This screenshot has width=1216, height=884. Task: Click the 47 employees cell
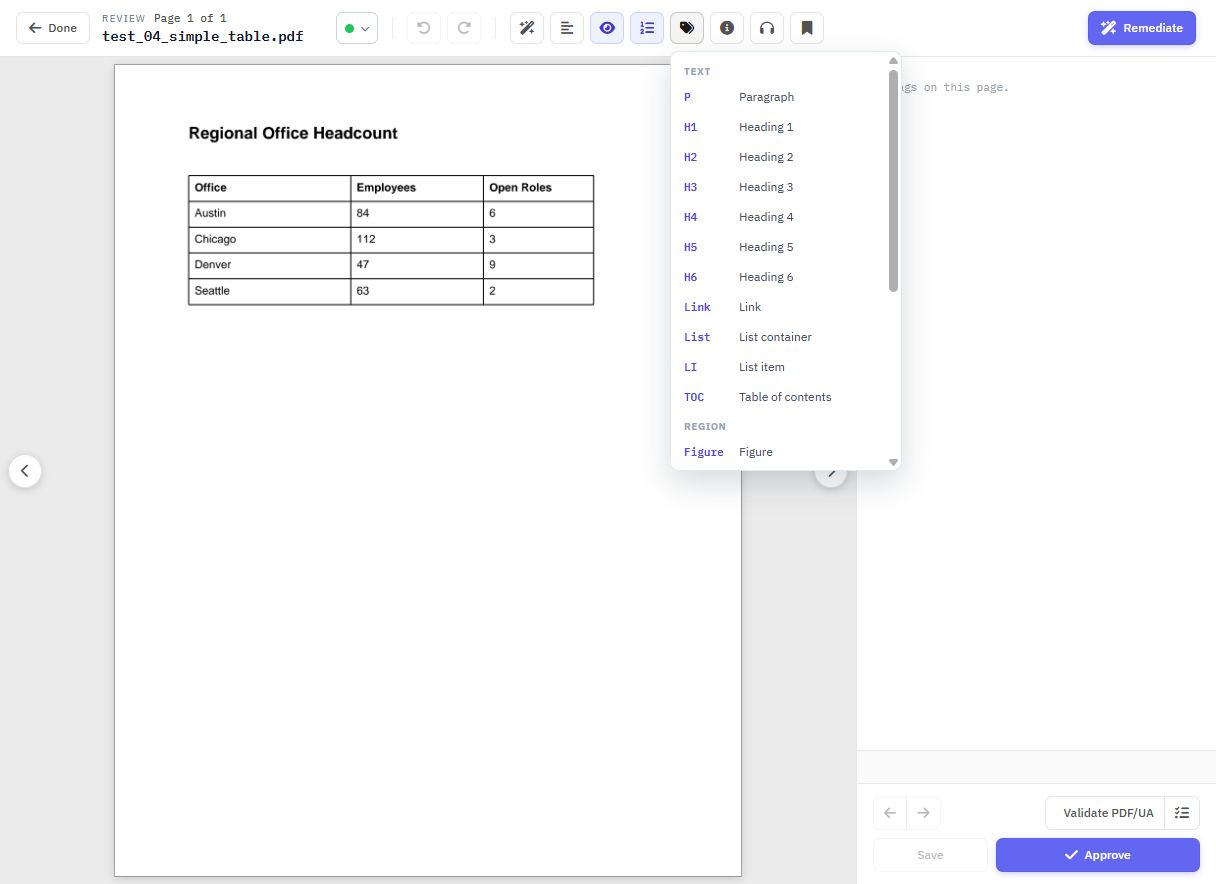pyautogui.click(x=417, y=266)
